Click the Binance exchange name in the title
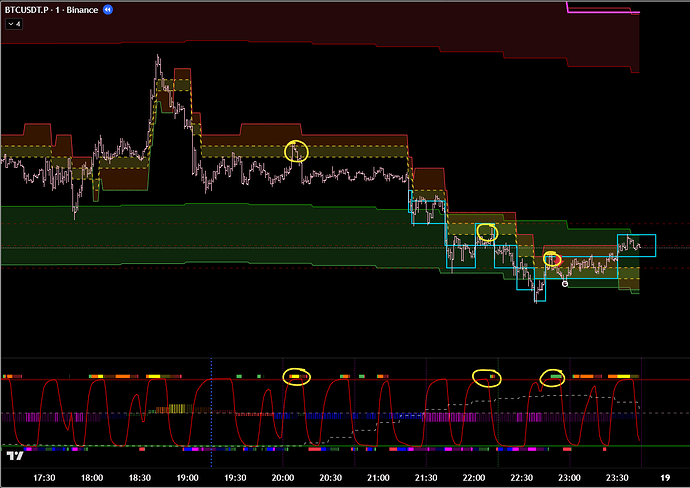 click(84, 9)
